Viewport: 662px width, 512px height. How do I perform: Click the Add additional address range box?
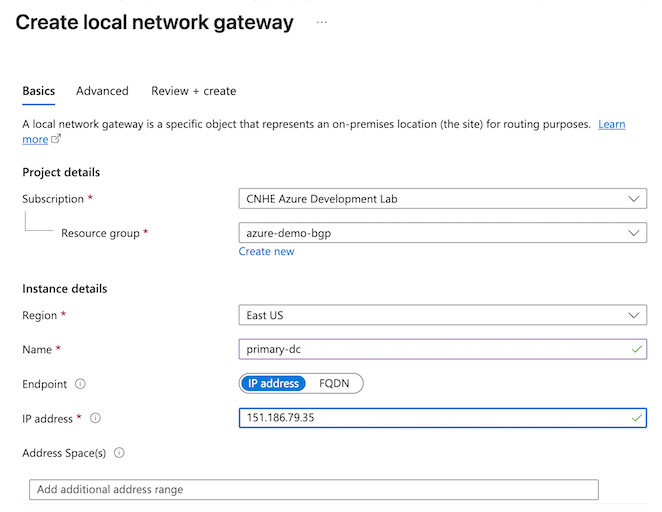(314, 490)
